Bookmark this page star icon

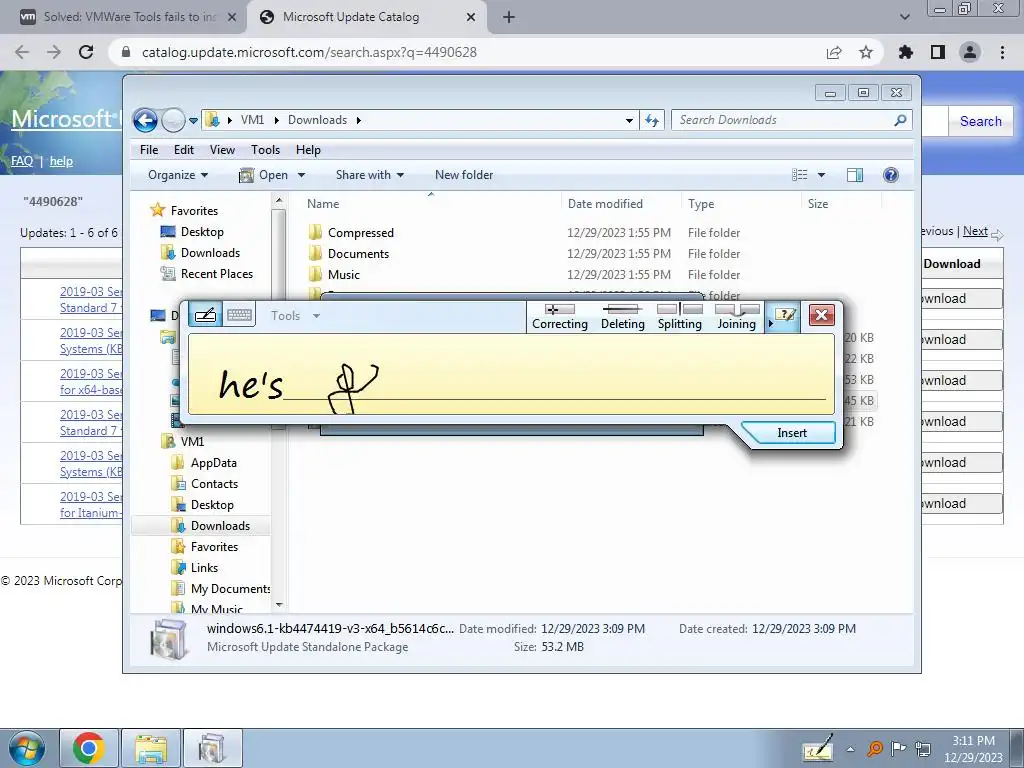[865, 52]
